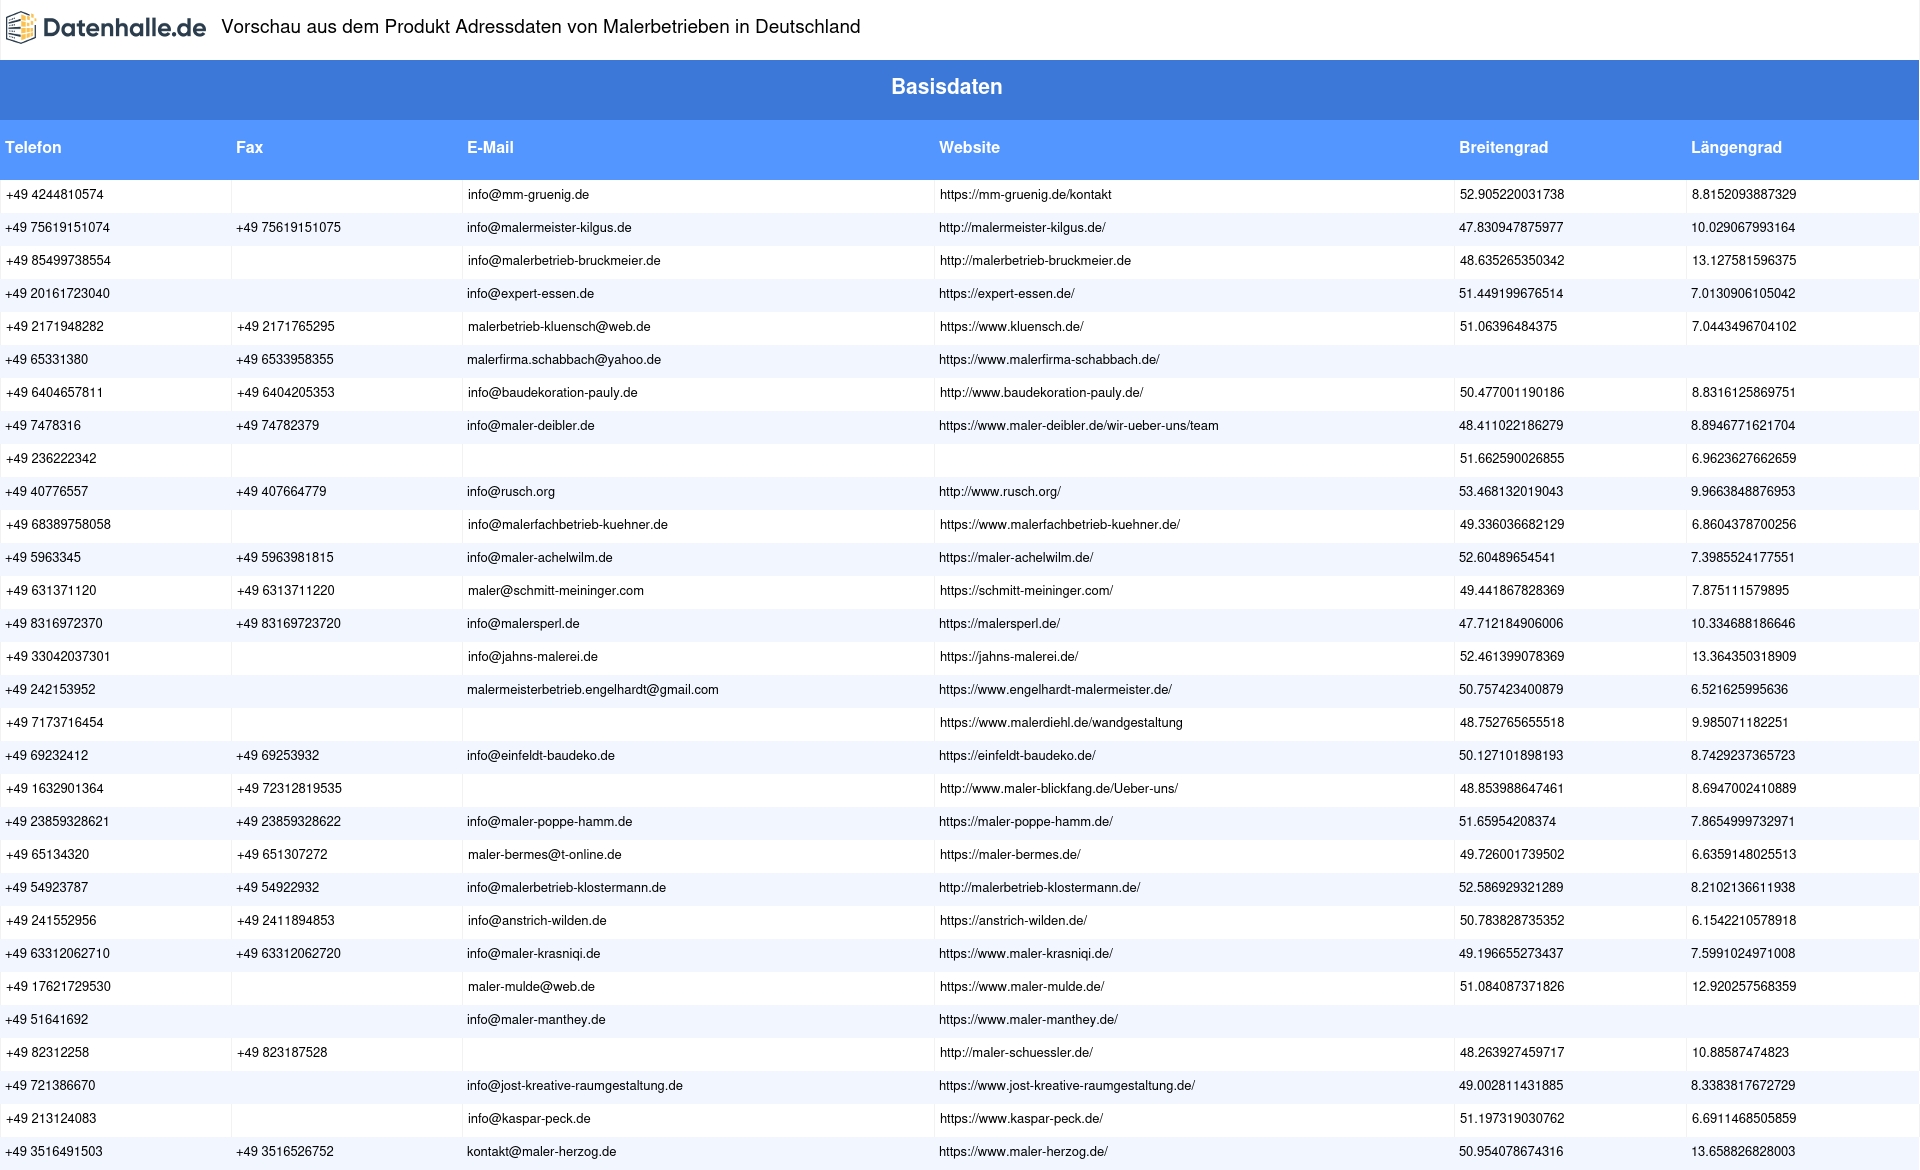Select phone number +49 236222342
The width and height of the screenshot is (1920, 1170).
(x=51, y=459)
